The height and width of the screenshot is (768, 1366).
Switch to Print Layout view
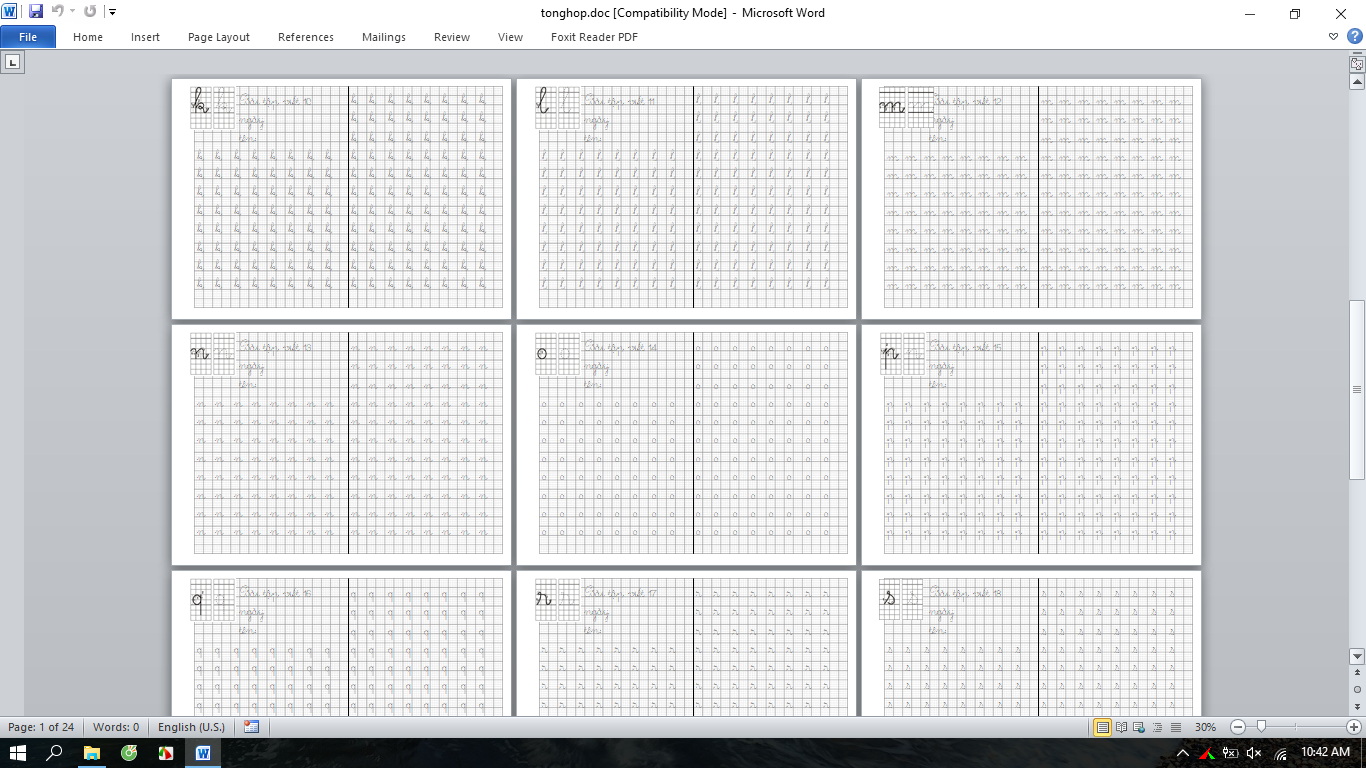pos(1103,727)
